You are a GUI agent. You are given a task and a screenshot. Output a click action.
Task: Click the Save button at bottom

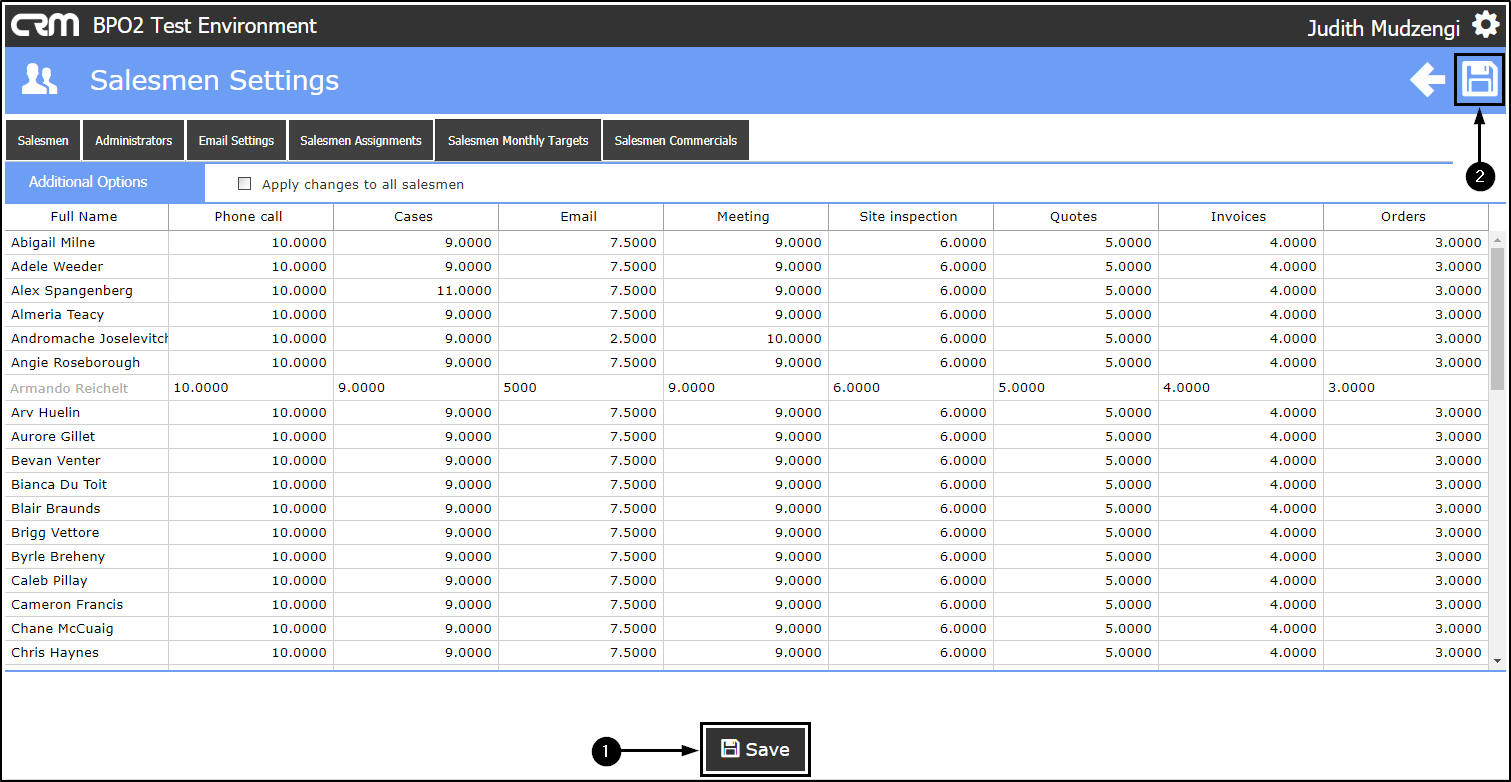[x=755, y=749]
